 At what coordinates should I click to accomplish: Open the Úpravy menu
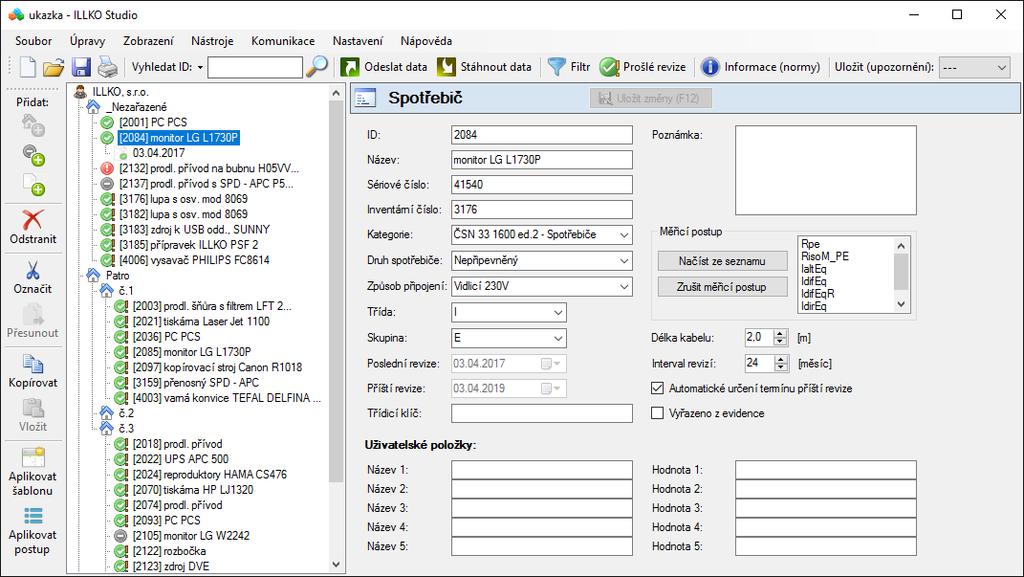pyautogui.click(x=88, y=40)
